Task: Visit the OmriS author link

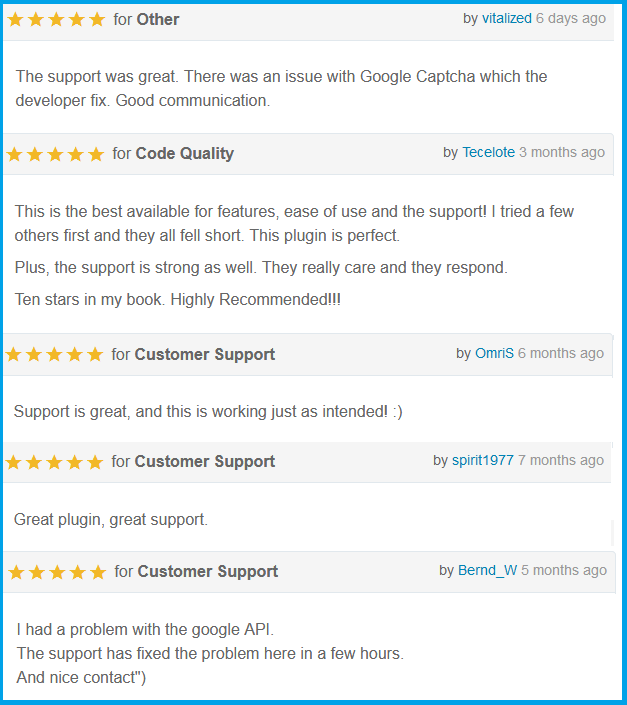Action: 494,353
